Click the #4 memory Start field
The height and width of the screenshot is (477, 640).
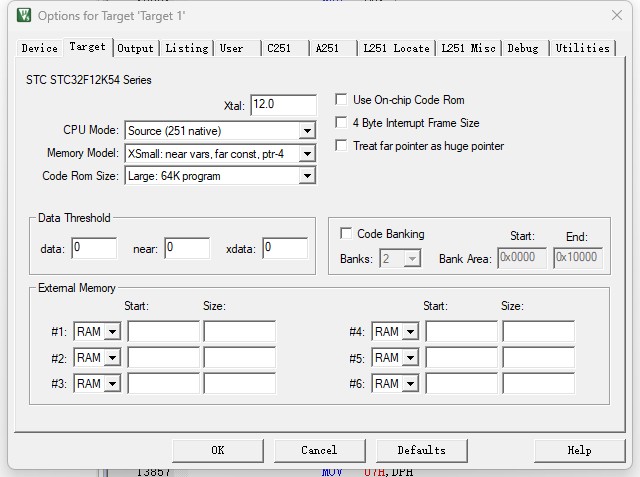[462, 331]
